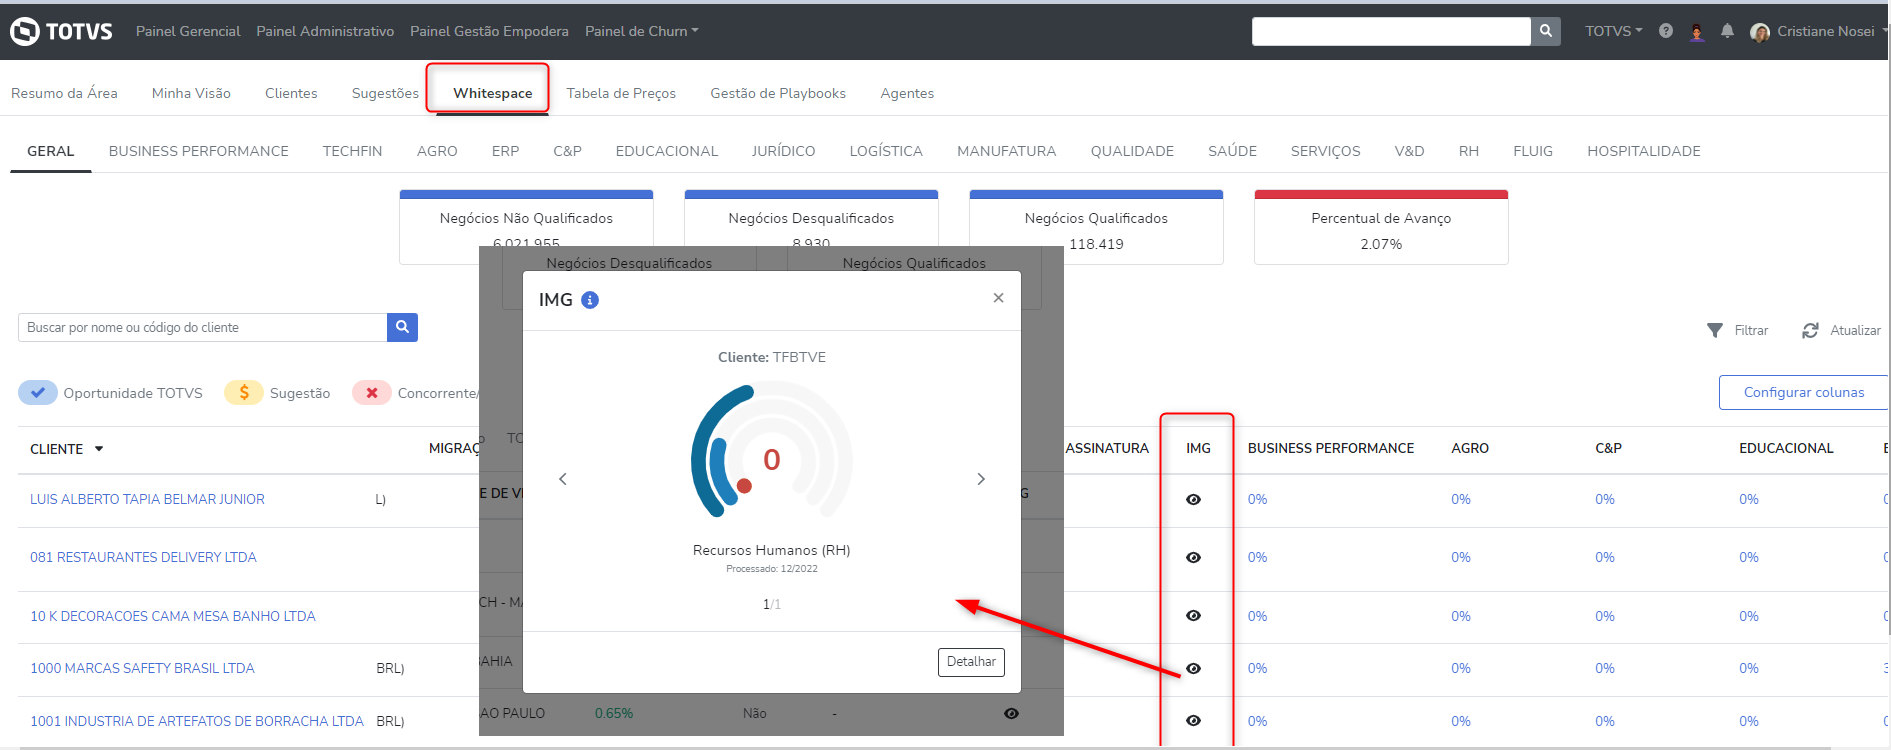Open client 1000 MARCAS SAFETY BRASIL LTDA
Image resolution: width=1891 pixels, height=750 pixels.
click(142, 668)
